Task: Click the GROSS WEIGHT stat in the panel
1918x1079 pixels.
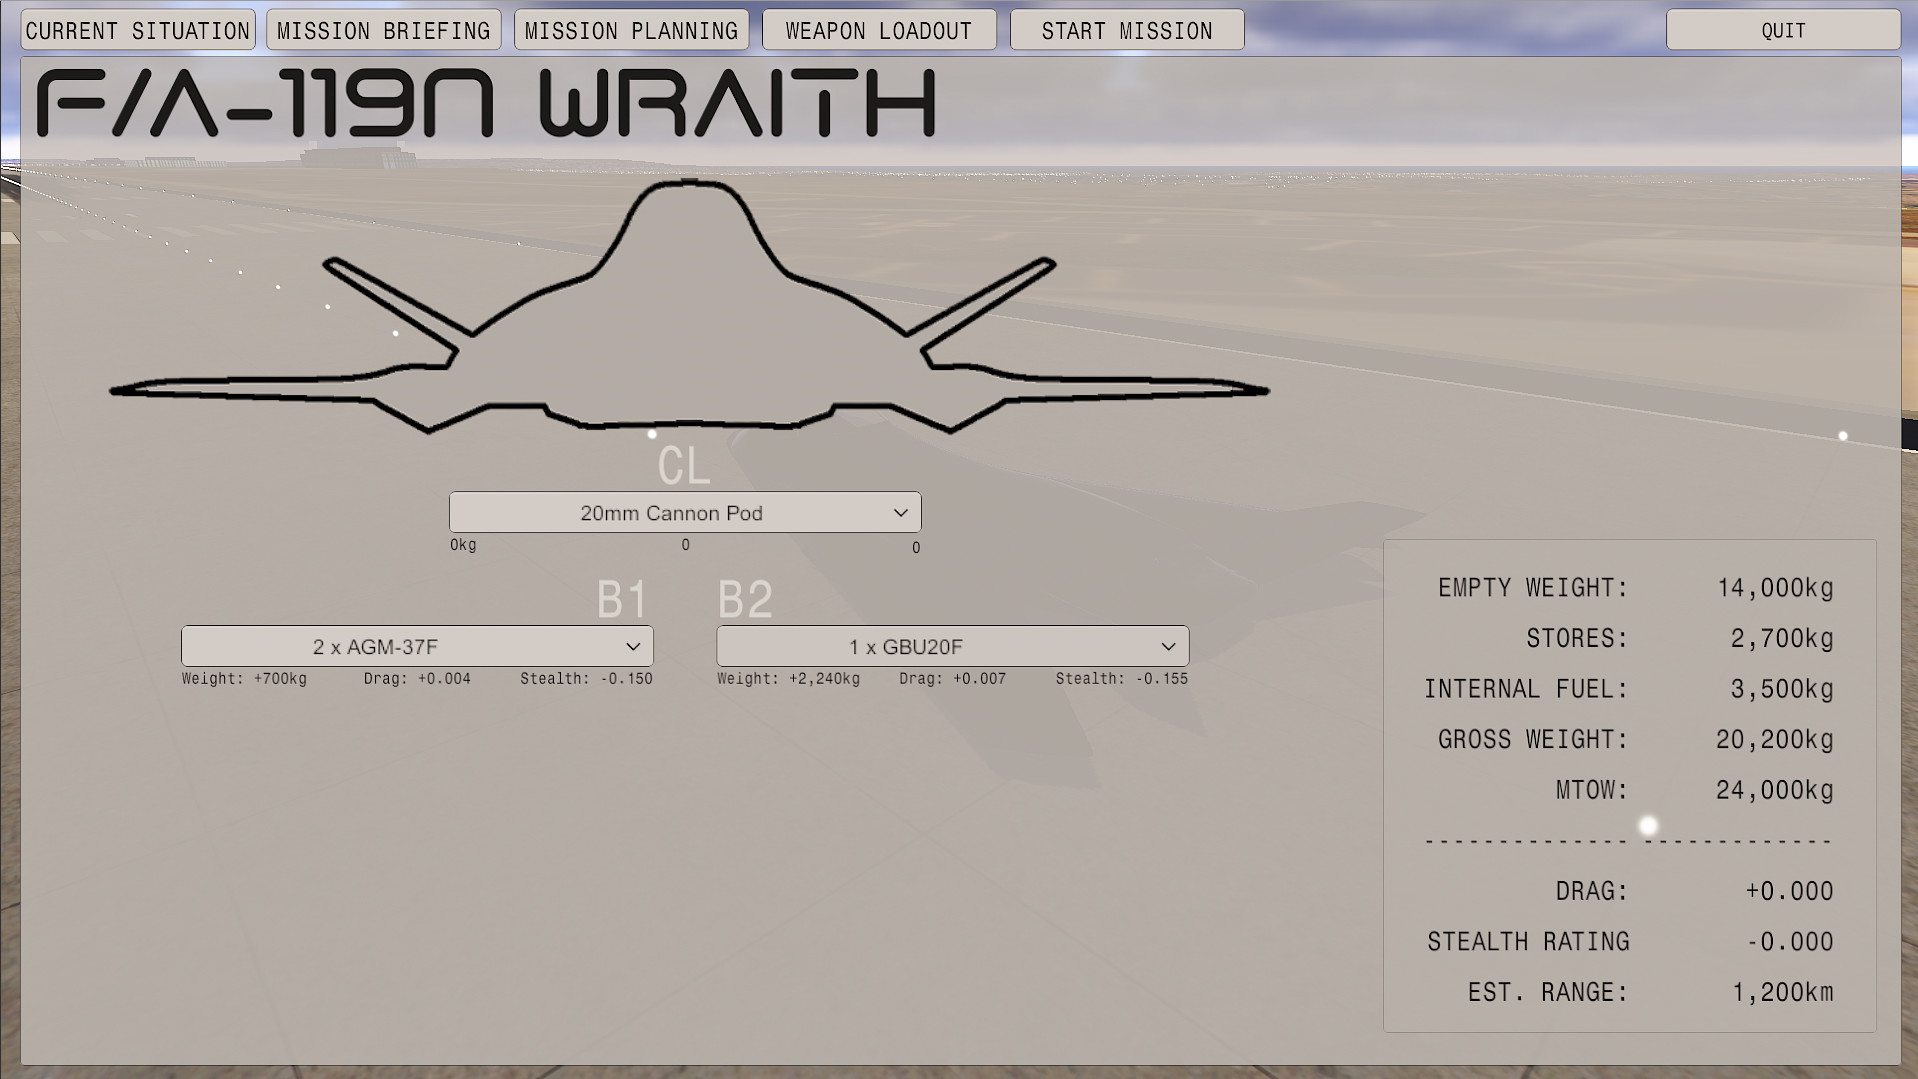Action: pyautogui.click(x=1630, y=739)
